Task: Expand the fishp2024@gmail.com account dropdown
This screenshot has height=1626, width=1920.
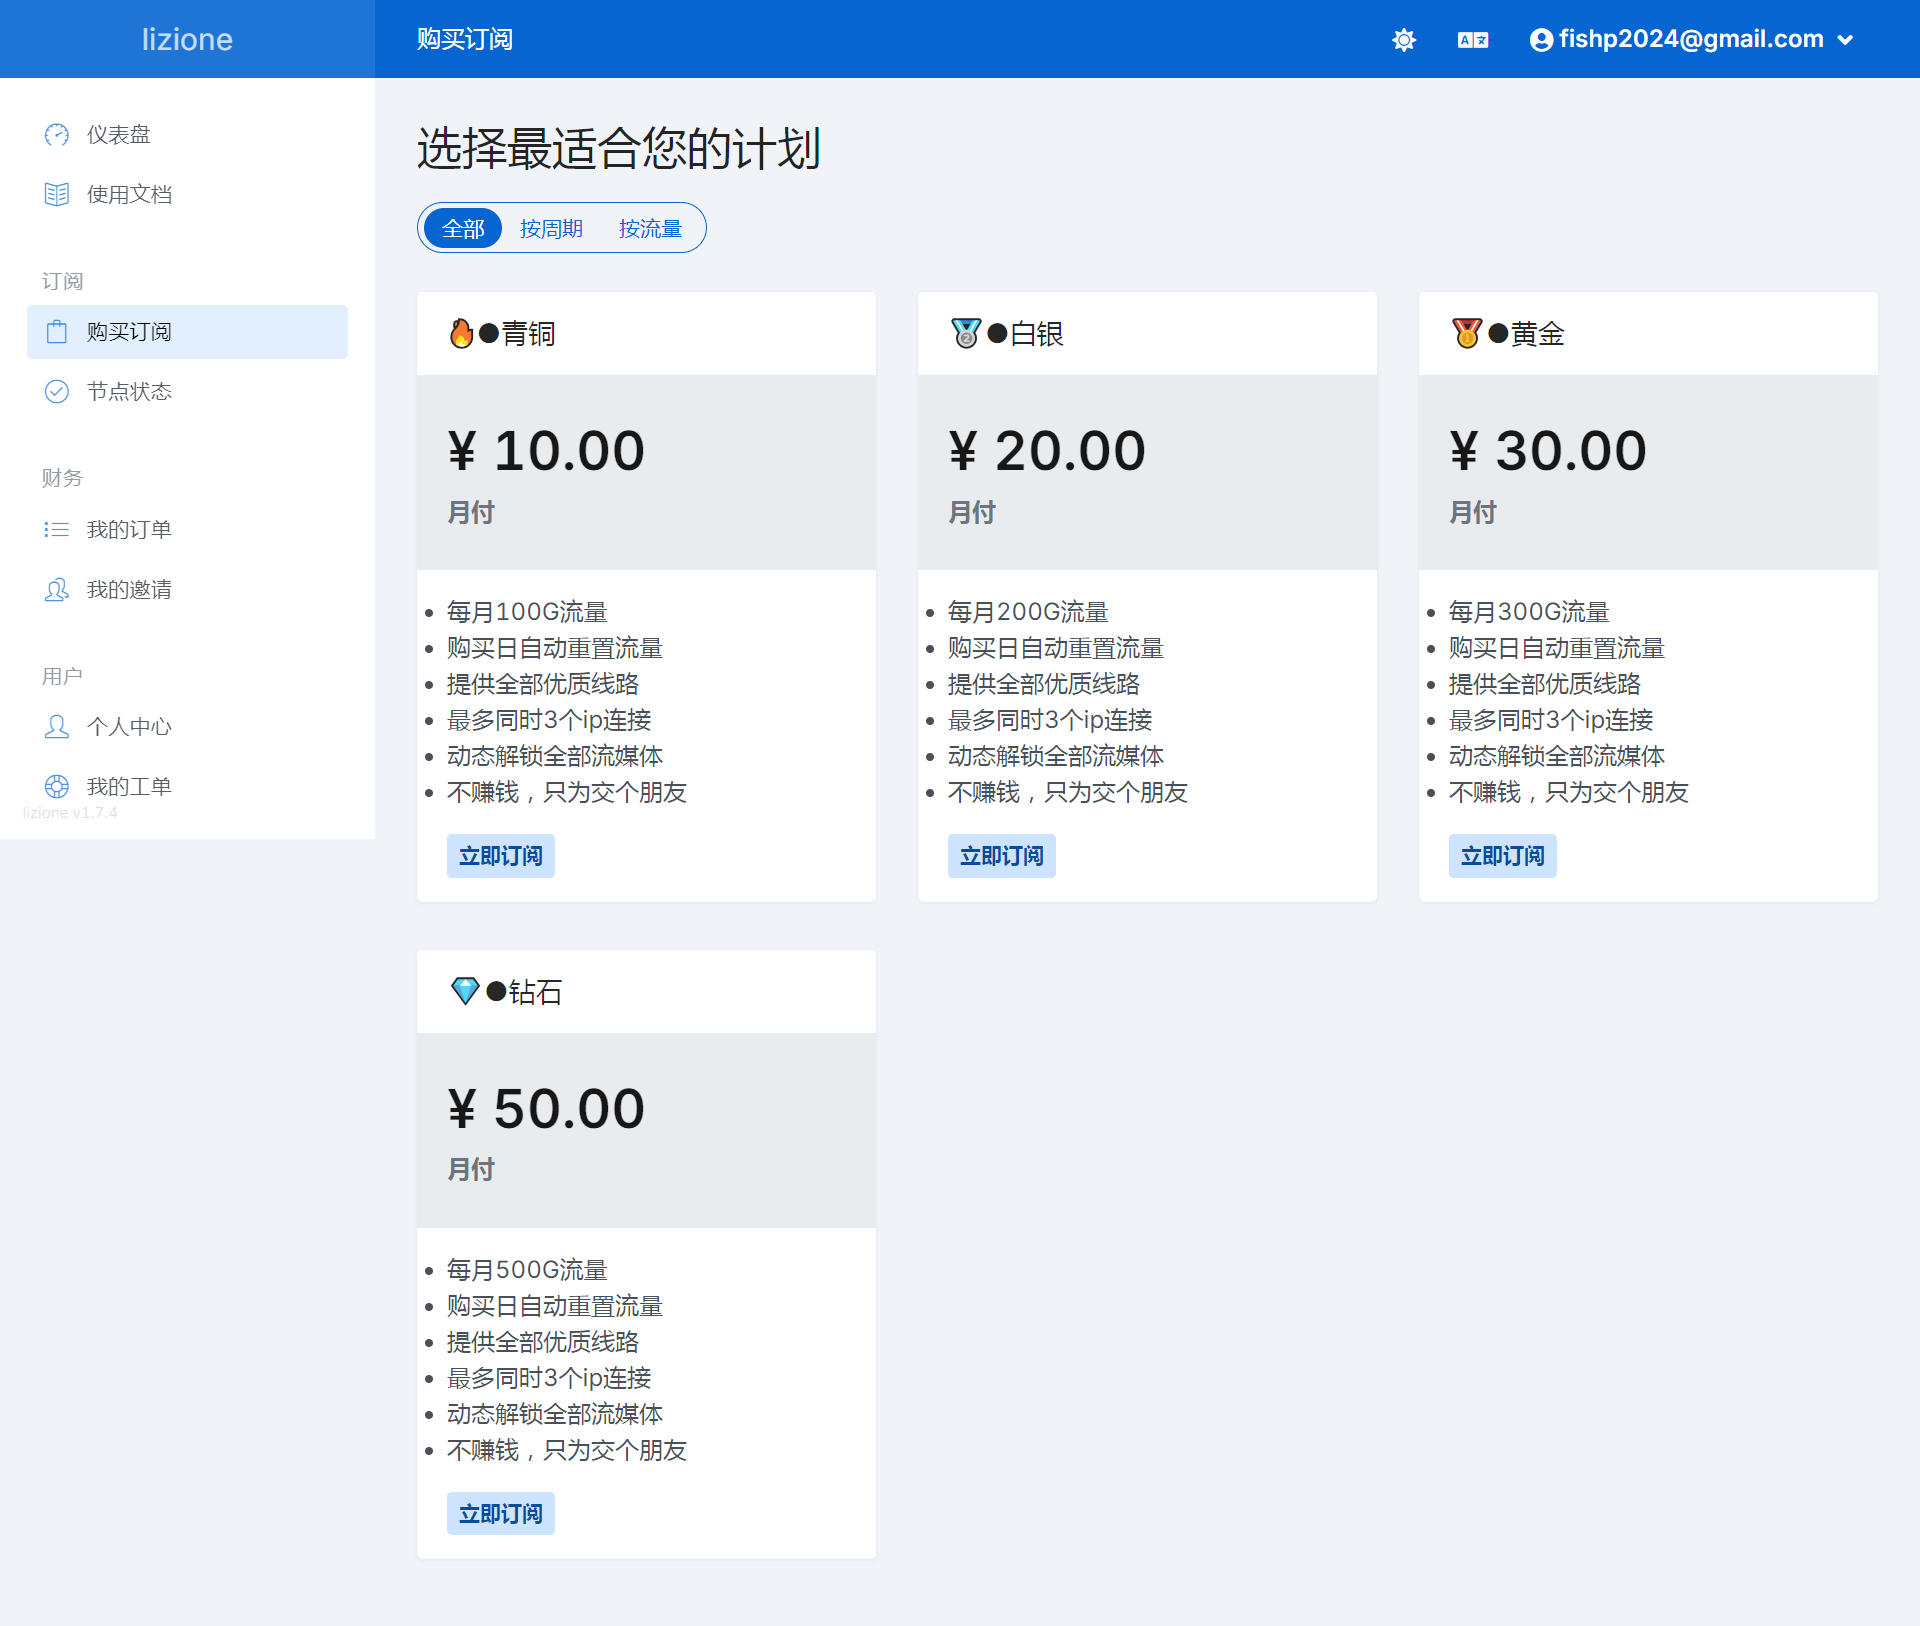Action: [x=1692, y=40]
